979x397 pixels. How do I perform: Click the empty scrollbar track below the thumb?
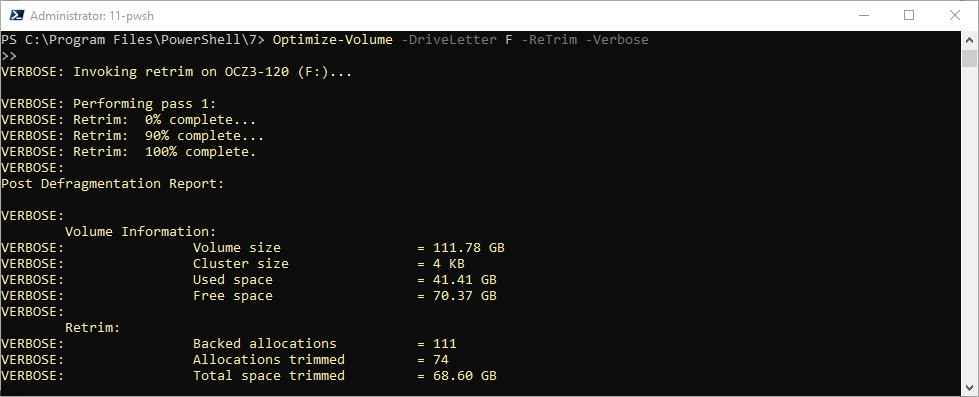(x=970, y=223)
